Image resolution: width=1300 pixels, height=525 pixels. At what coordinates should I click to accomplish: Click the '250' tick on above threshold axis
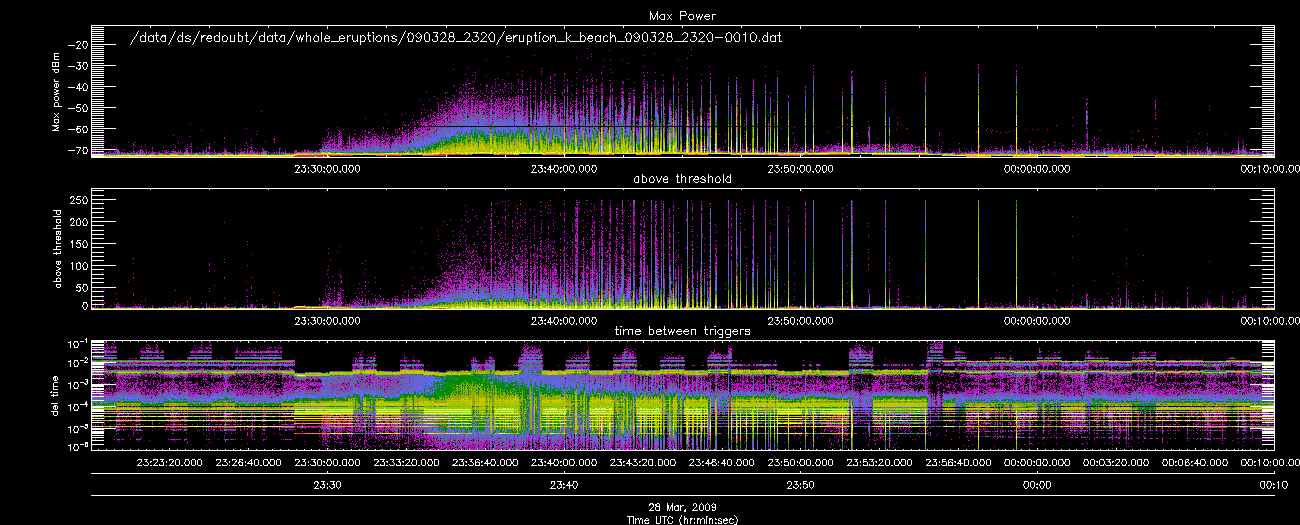79,201
